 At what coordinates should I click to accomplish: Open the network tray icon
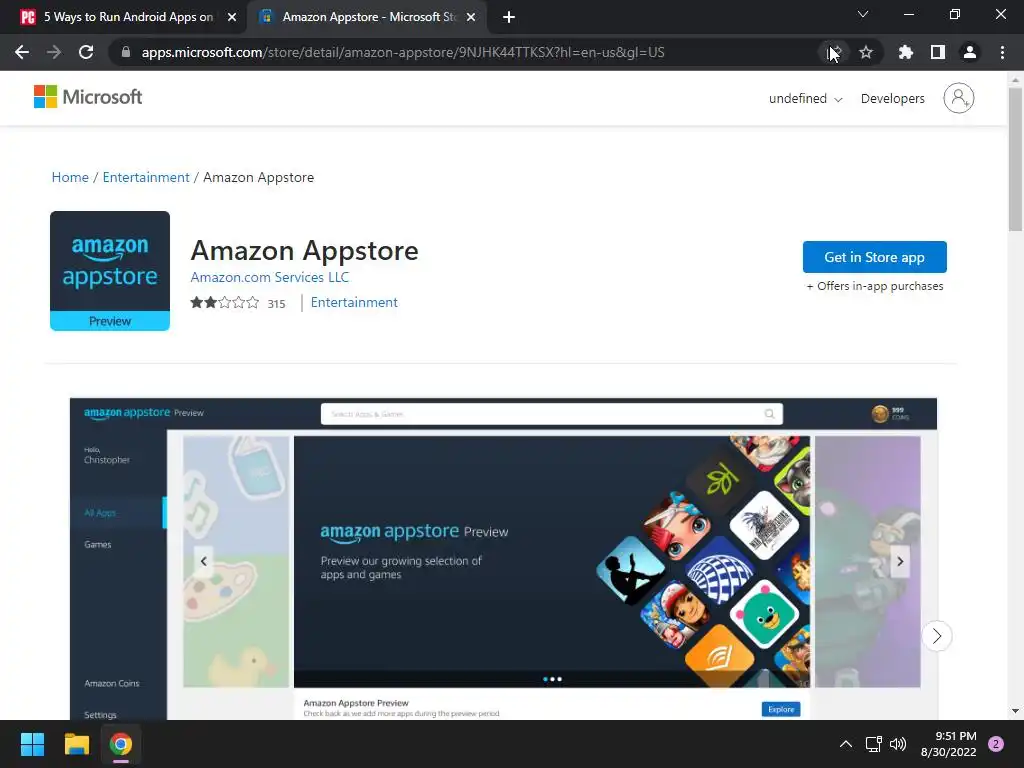click(873, 744)
